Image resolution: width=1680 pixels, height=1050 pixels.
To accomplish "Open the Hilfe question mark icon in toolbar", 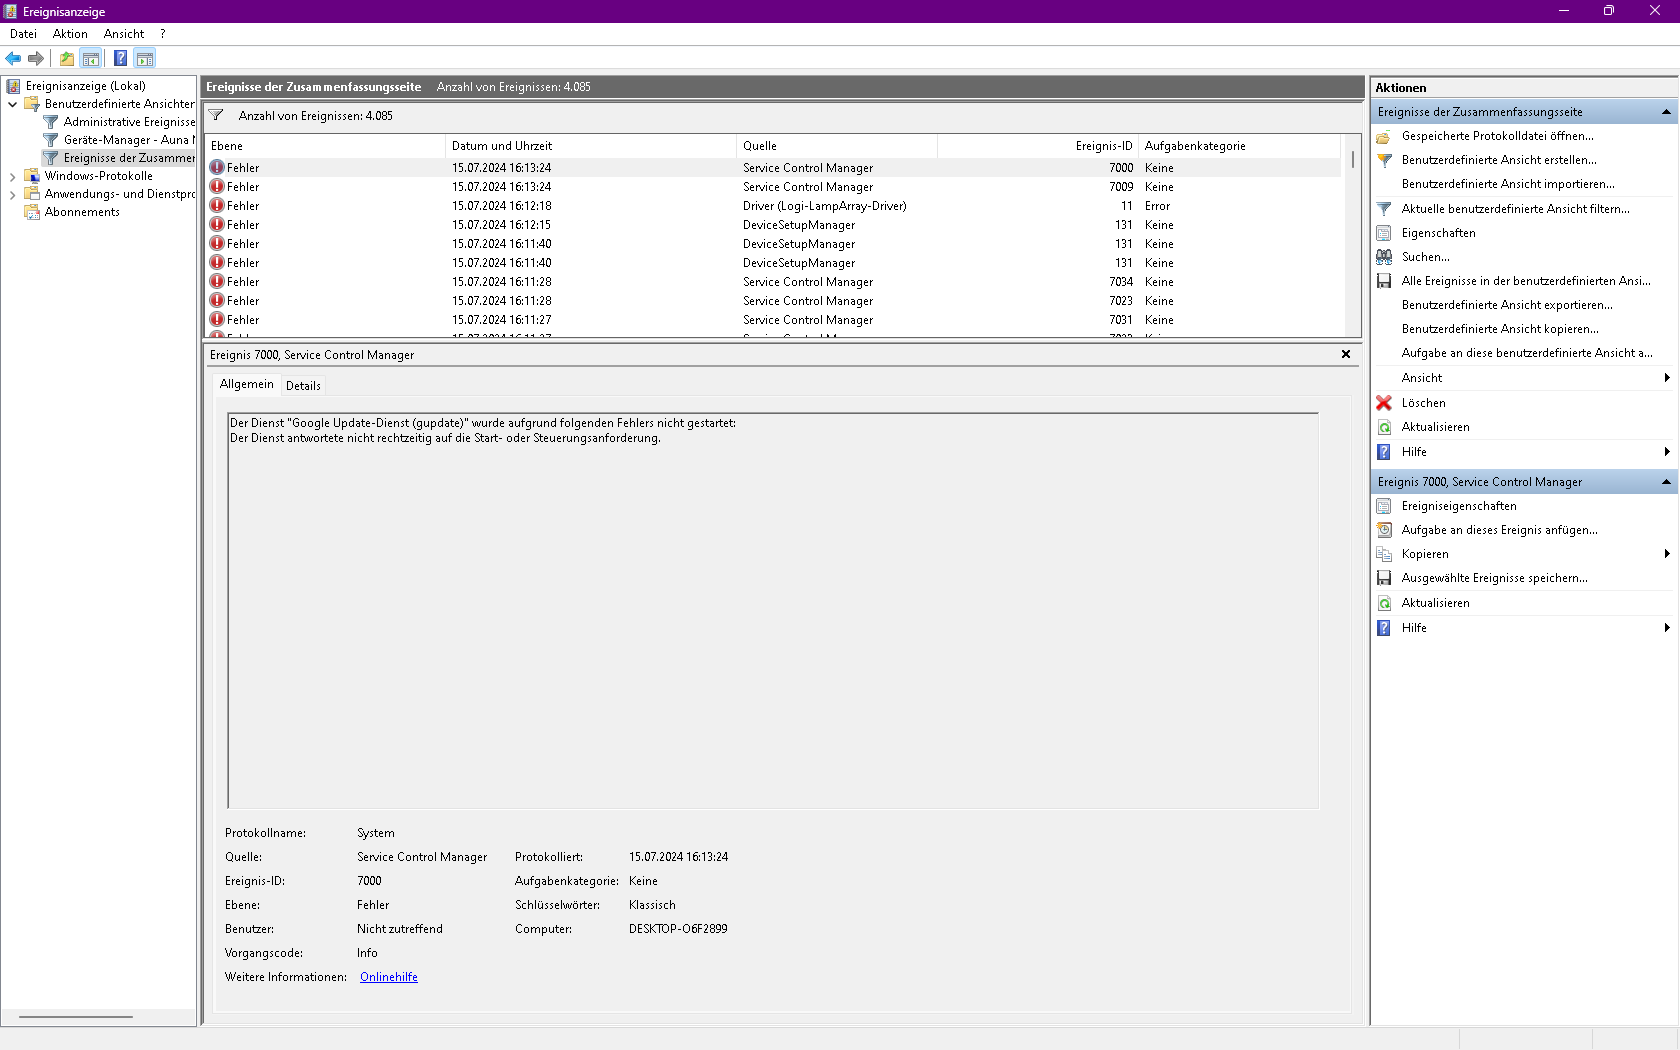I will point(120,58).
